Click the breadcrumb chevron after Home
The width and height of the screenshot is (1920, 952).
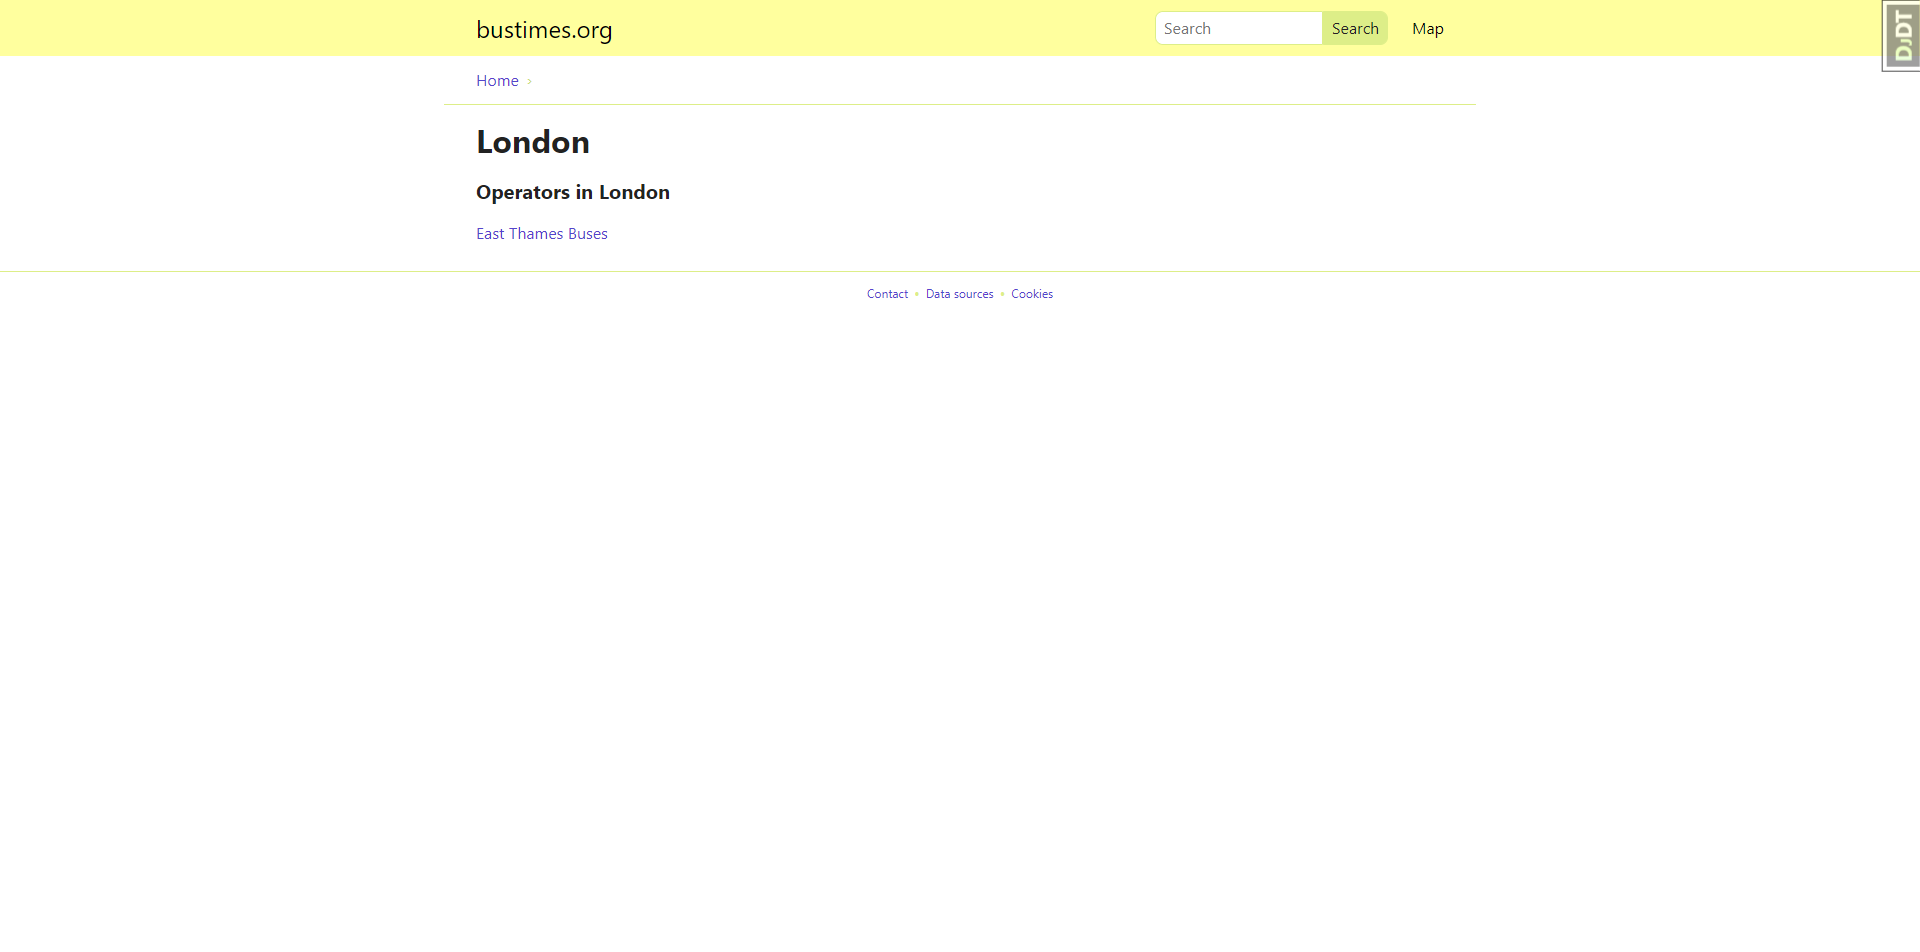point(529,82)
